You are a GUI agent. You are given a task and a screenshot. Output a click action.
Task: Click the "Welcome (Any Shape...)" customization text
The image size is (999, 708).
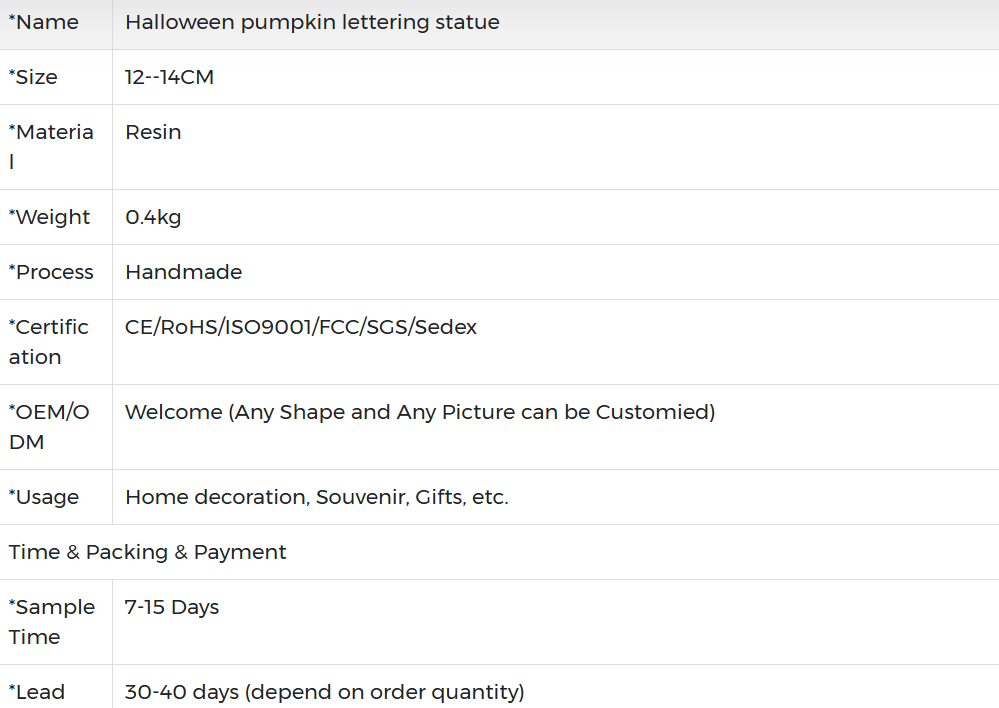[x=420, y=412]
